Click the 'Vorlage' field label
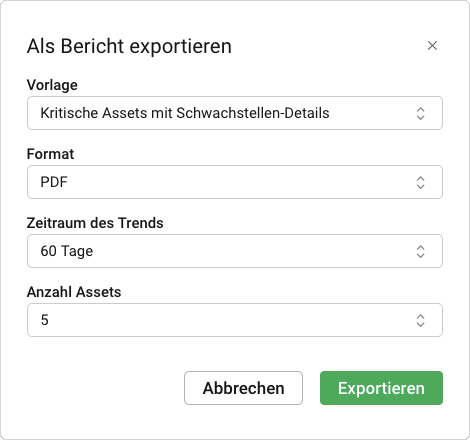 52,85
